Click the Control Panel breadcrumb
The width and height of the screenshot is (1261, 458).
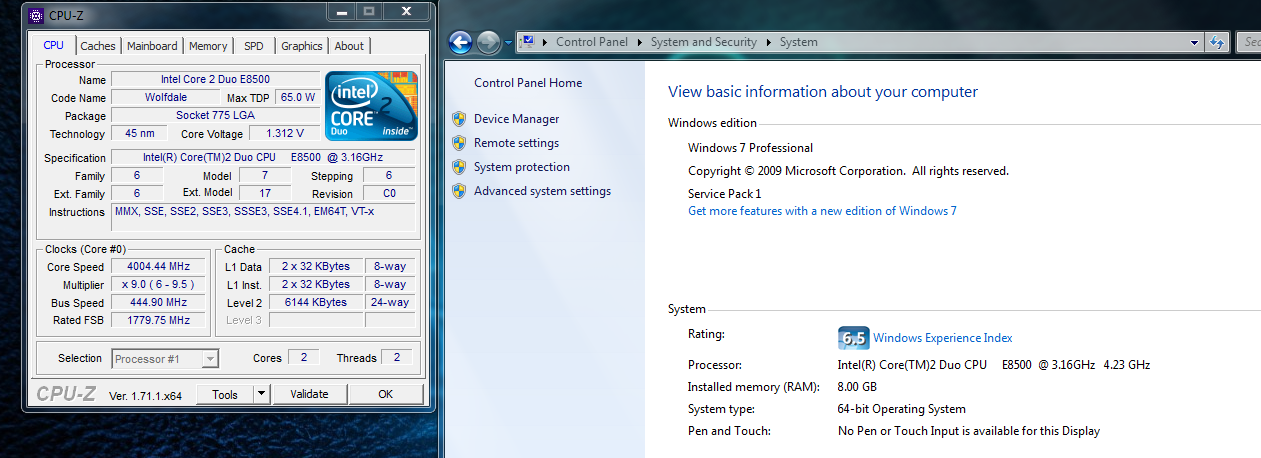point(592,42)
